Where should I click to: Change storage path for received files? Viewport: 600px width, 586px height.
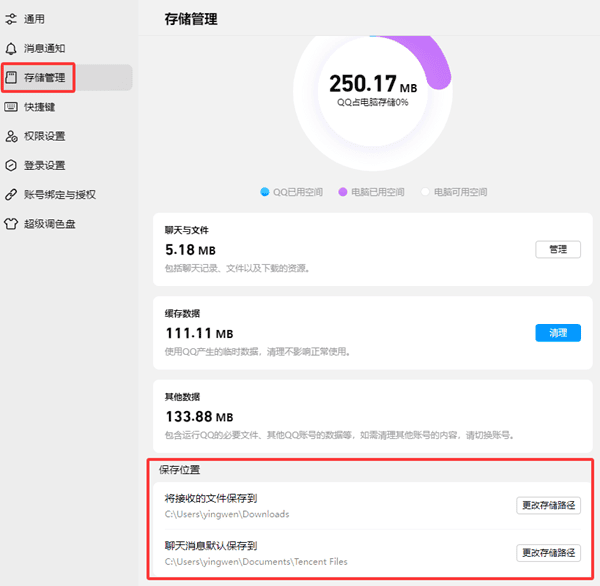point(548,506)
